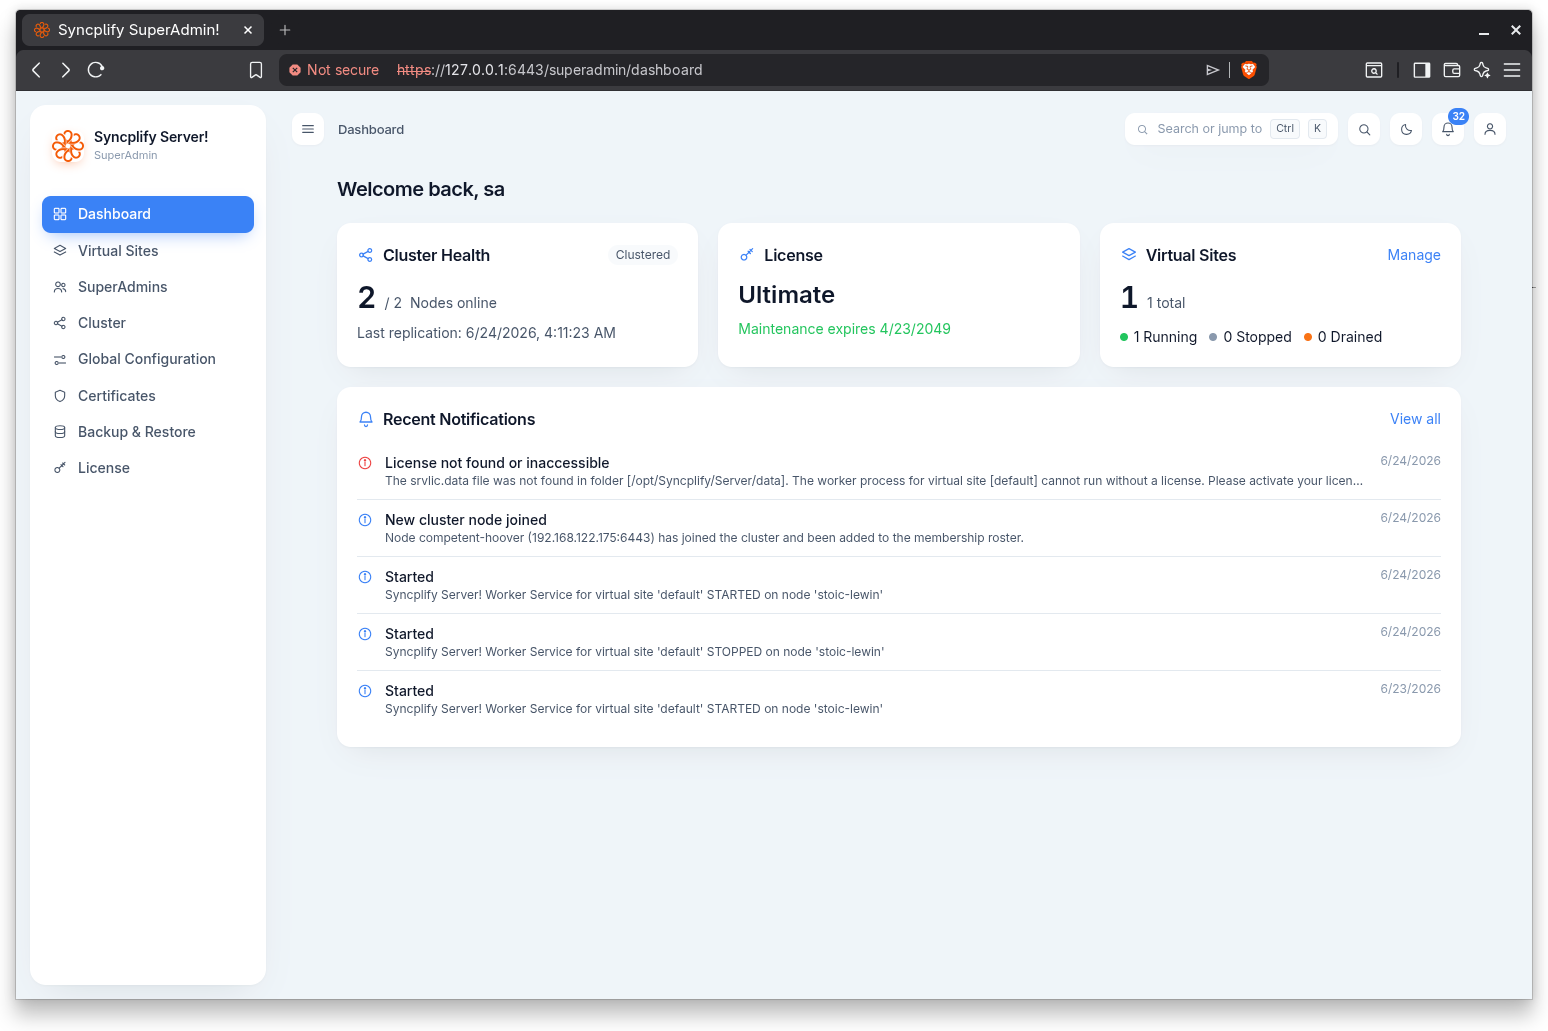This screenshot has height=1031, width=1548.
Task: Toggle the sidebar with hamburger icon
Action: pyautogui.click(x=308, y=129)
